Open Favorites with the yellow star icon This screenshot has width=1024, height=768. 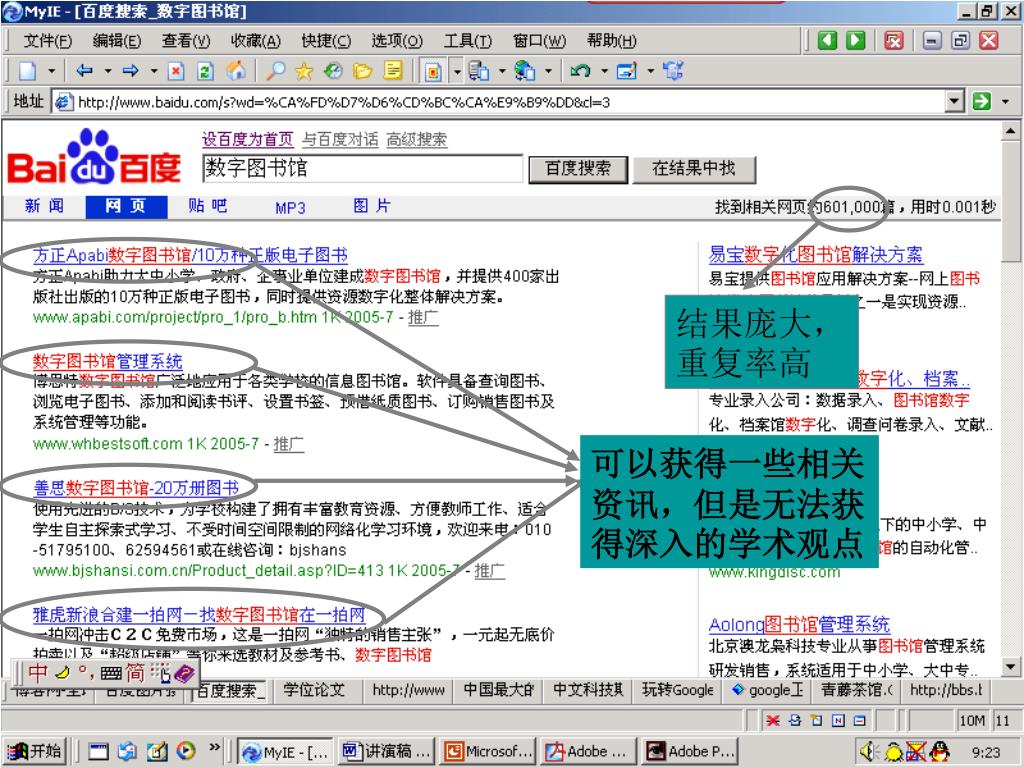[304, 71]
